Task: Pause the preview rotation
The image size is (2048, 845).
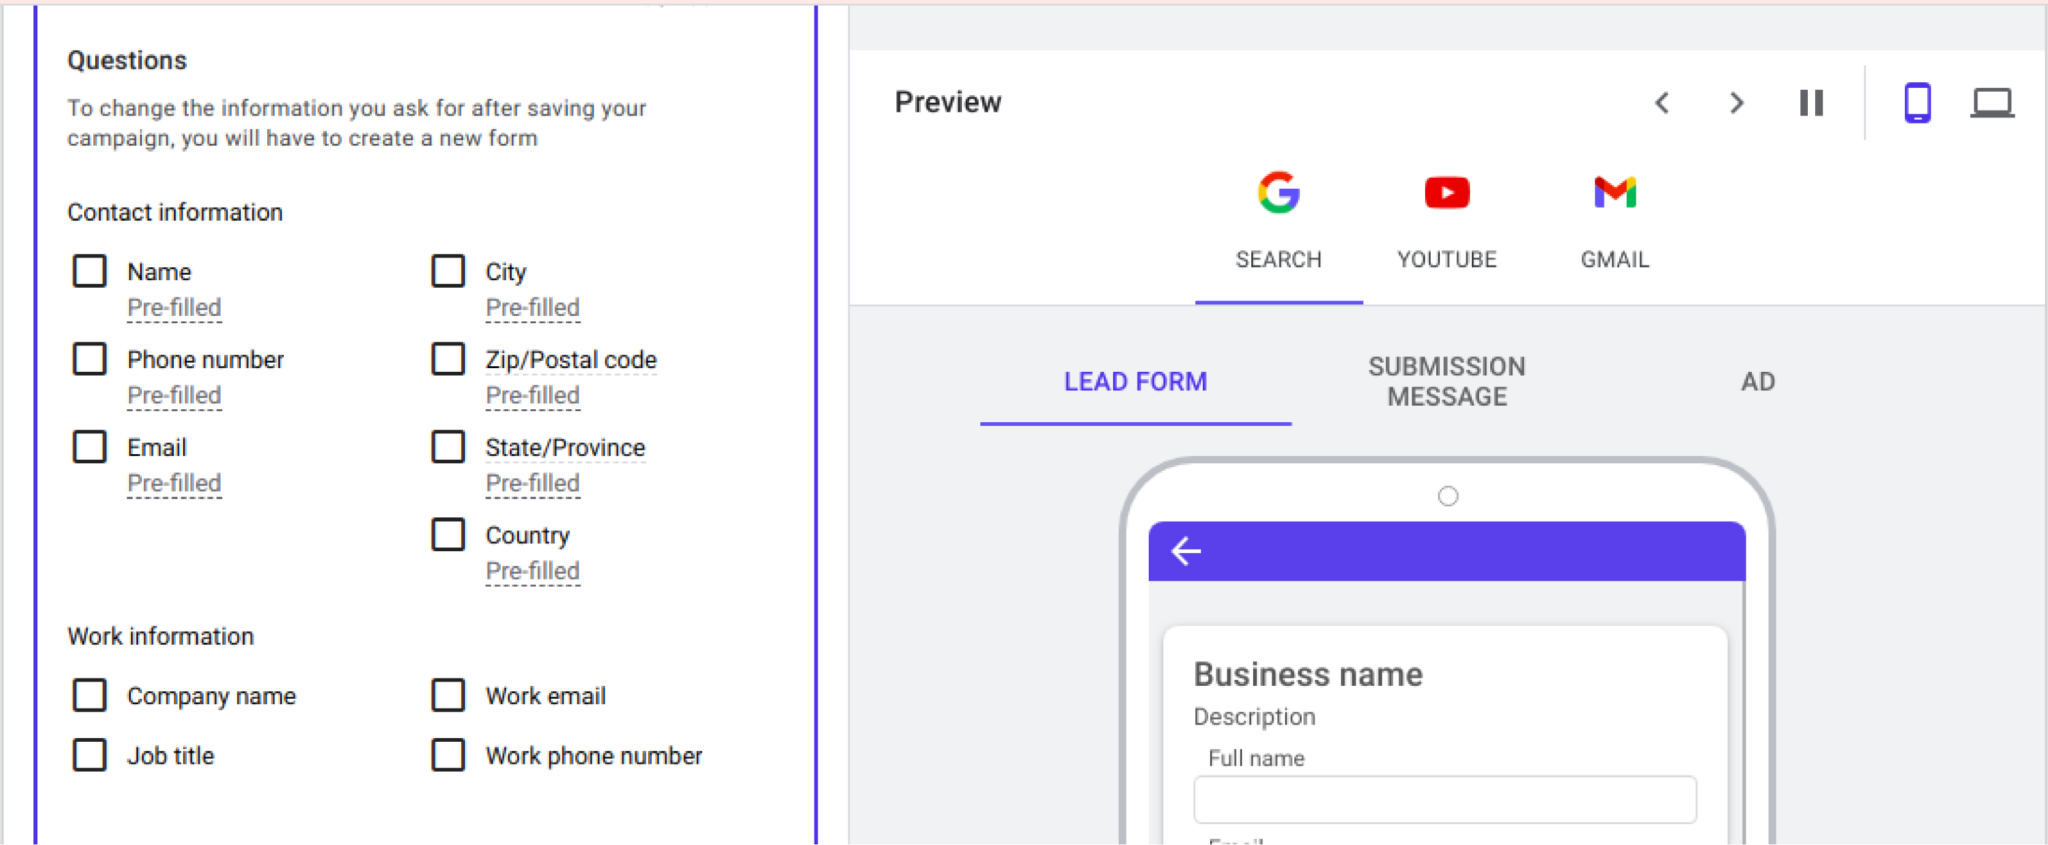Action: coord(1811,103)
